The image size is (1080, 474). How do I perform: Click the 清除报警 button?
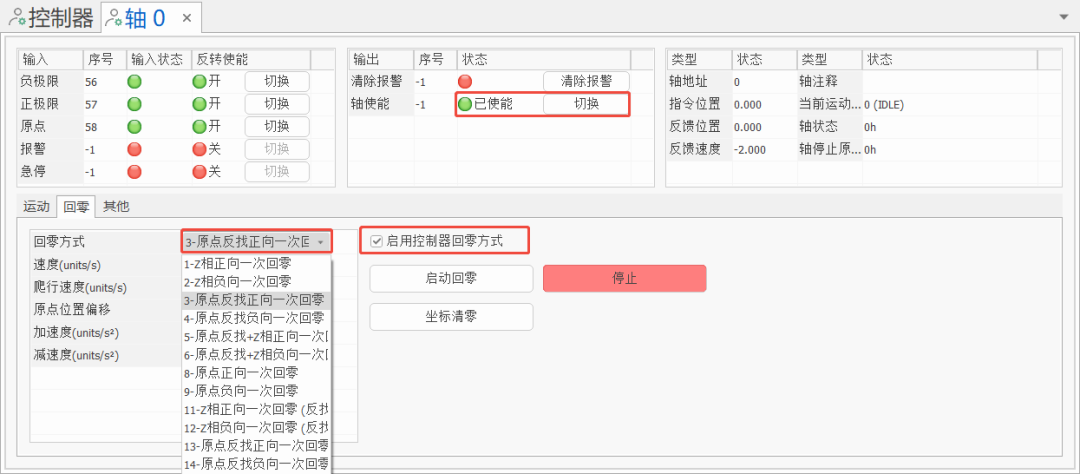click(x=586, y=81)
